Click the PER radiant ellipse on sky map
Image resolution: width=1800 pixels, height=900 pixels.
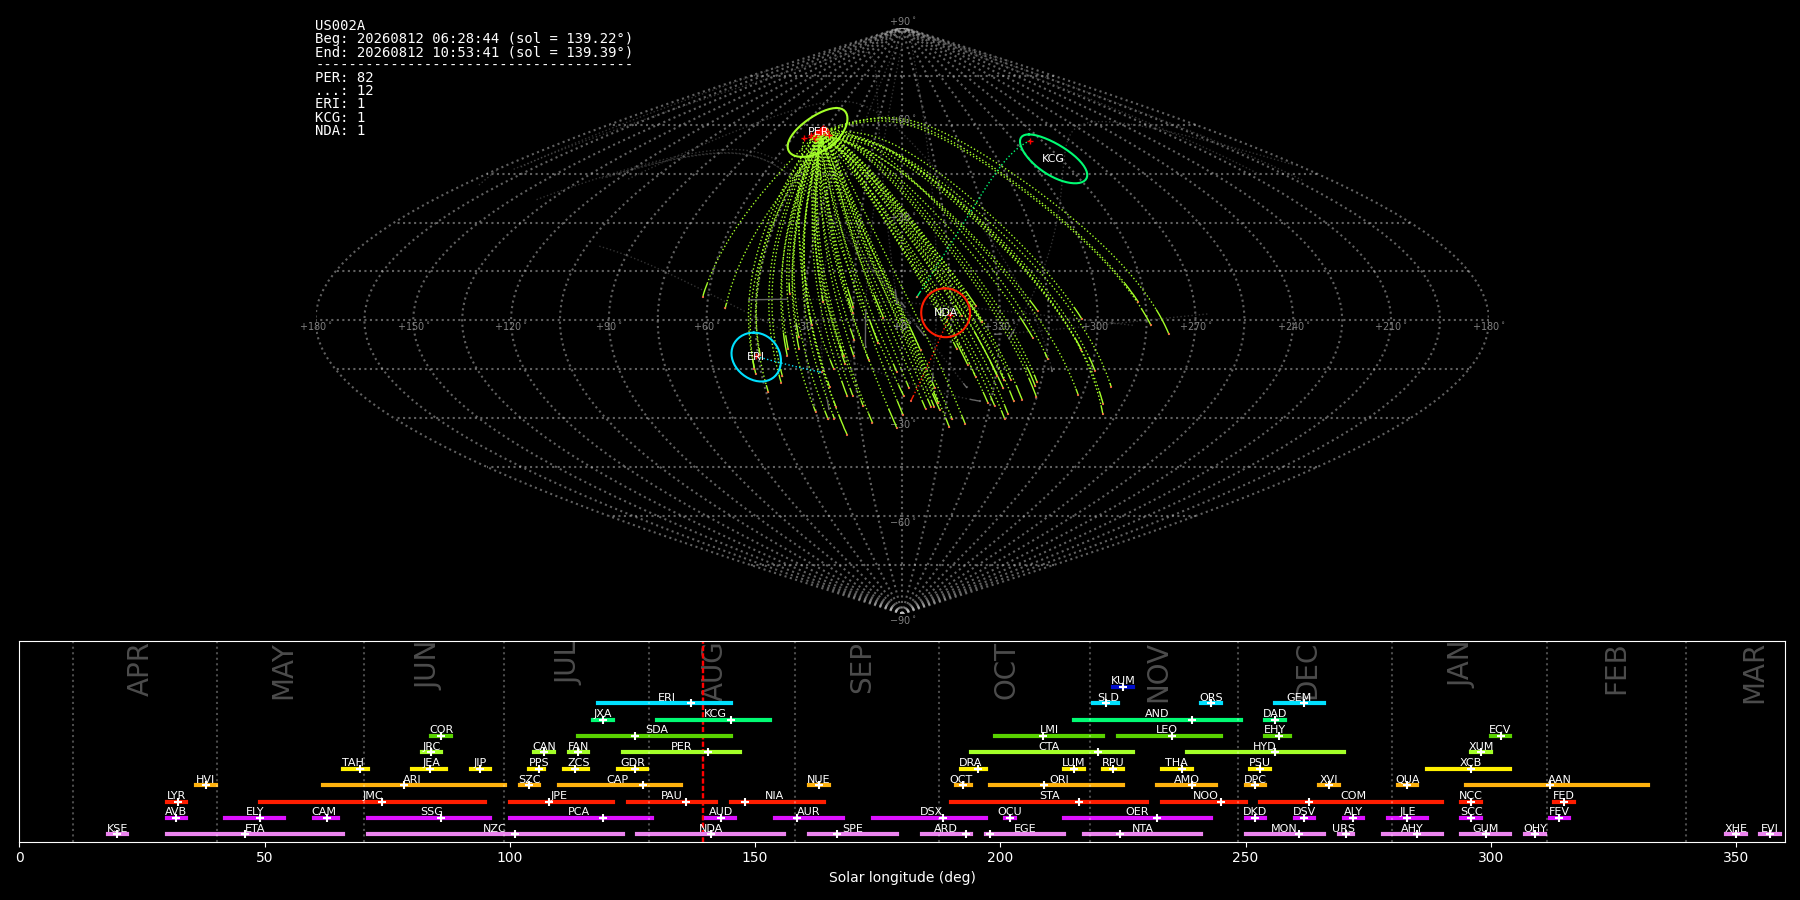(x=817, y=133)
